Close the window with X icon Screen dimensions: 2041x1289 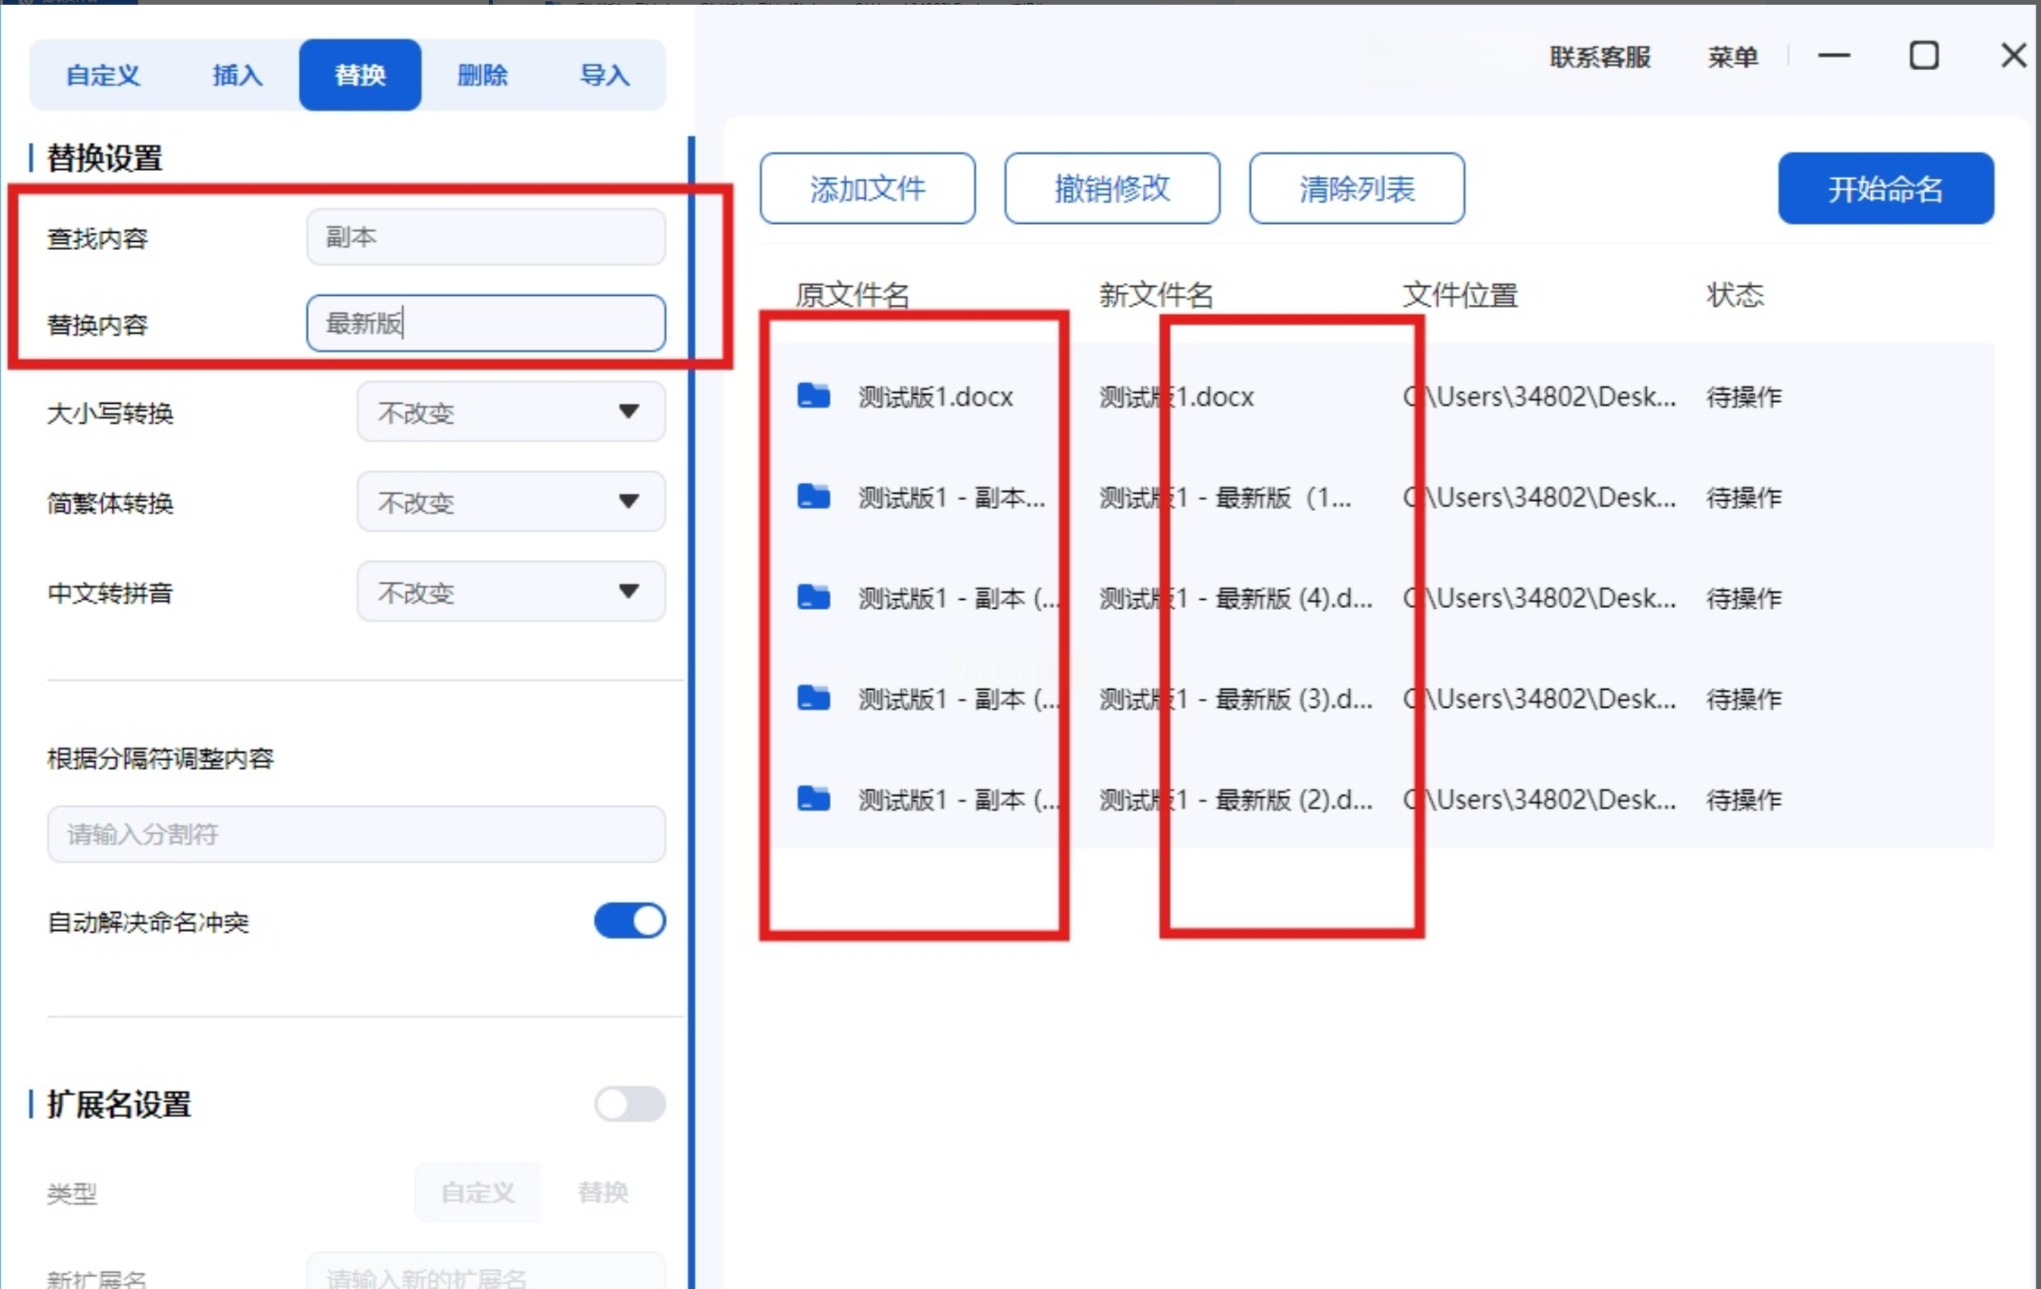(x=2012, y=56)
